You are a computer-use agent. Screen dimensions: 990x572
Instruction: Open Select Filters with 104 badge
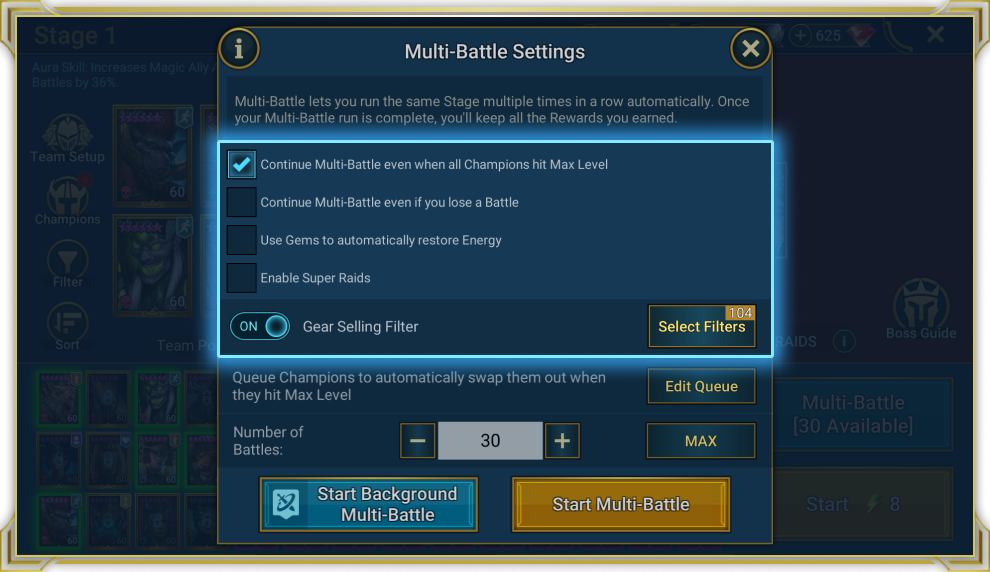(701, 326)
